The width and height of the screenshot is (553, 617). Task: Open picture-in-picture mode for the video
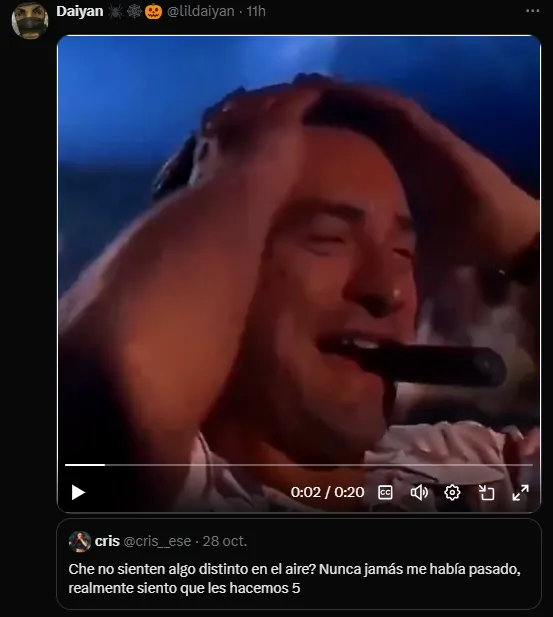point(486,492)
